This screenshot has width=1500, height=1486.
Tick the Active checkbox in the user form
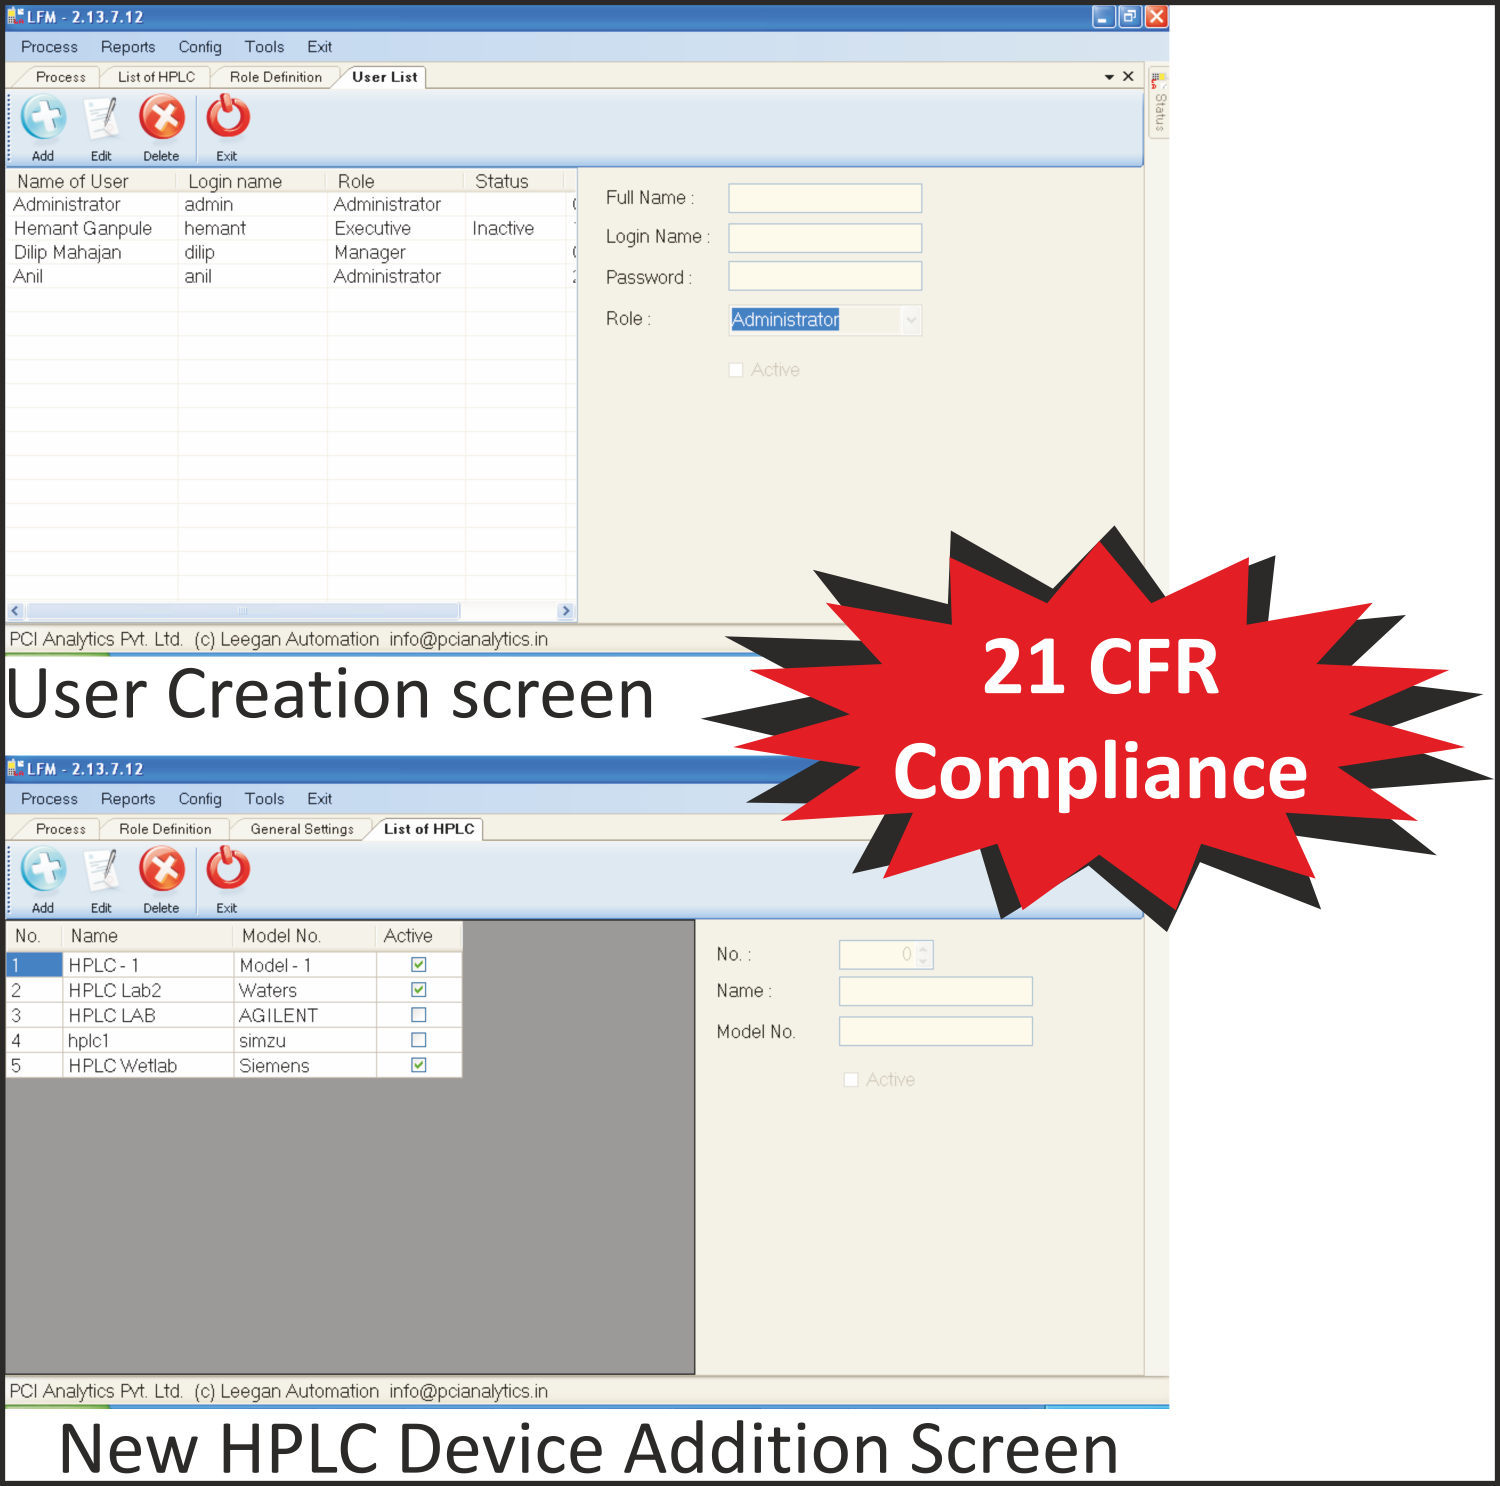[x=736, y=369]
